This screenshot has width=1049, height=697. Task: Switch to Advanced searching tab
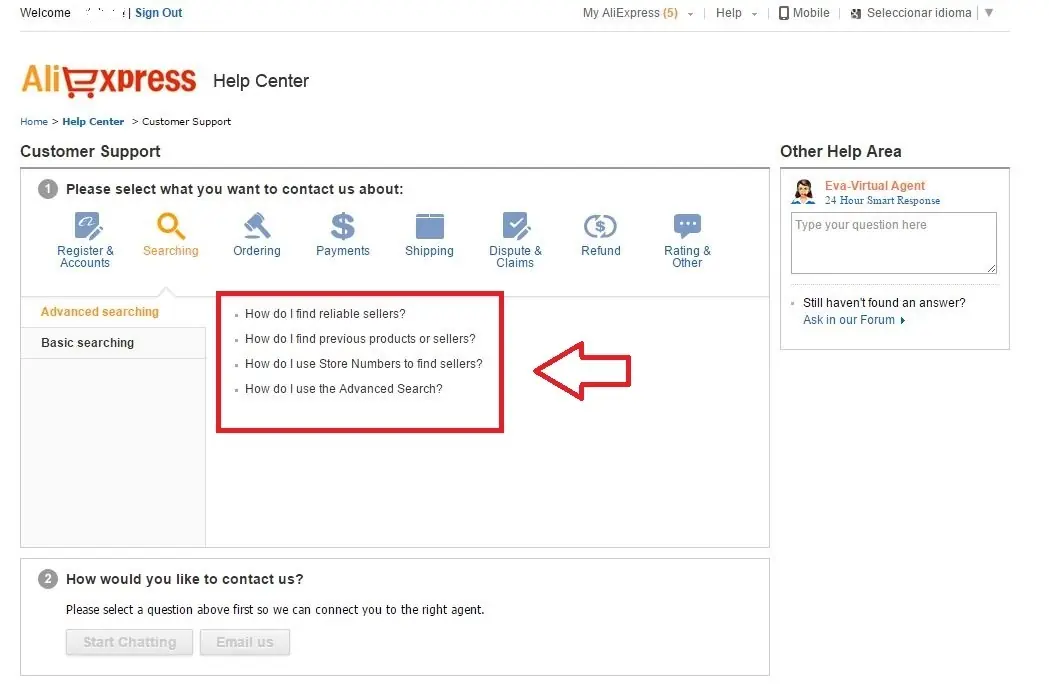[x=113, y=312]
